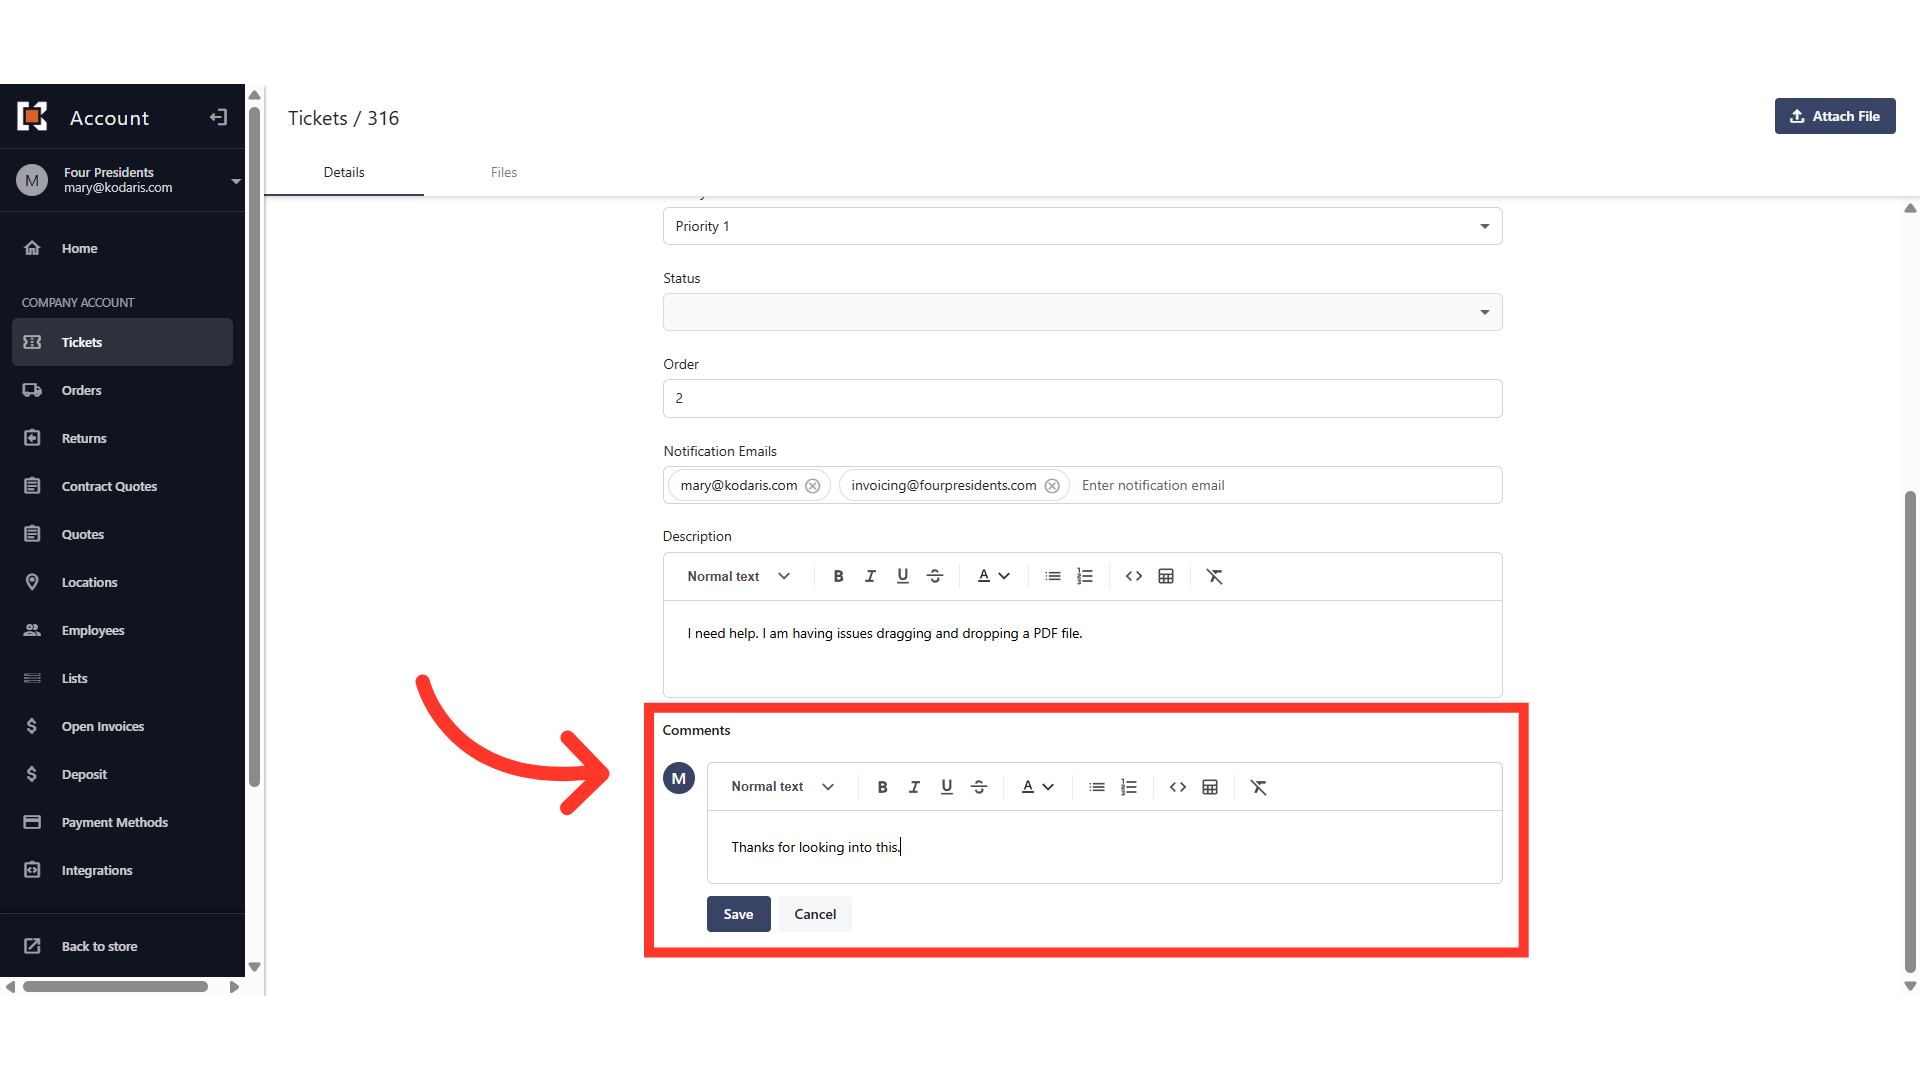Collapse sidebar with the Account arrow icon

pyautogui.click(x=218, y=118)
